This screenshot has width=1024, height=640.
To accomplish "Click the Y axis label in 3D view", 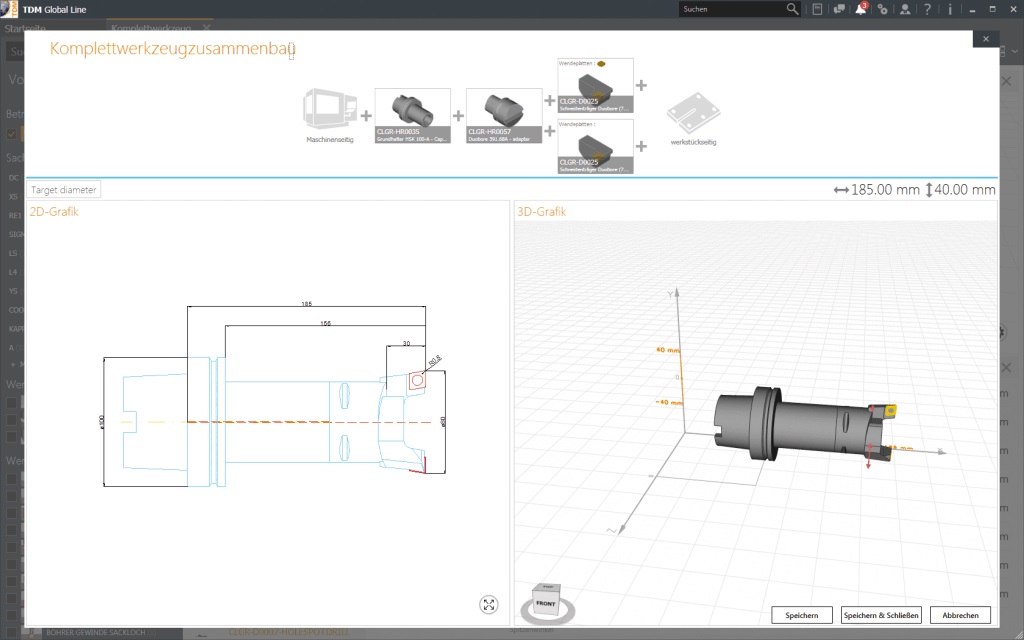I will coord(670,295).
